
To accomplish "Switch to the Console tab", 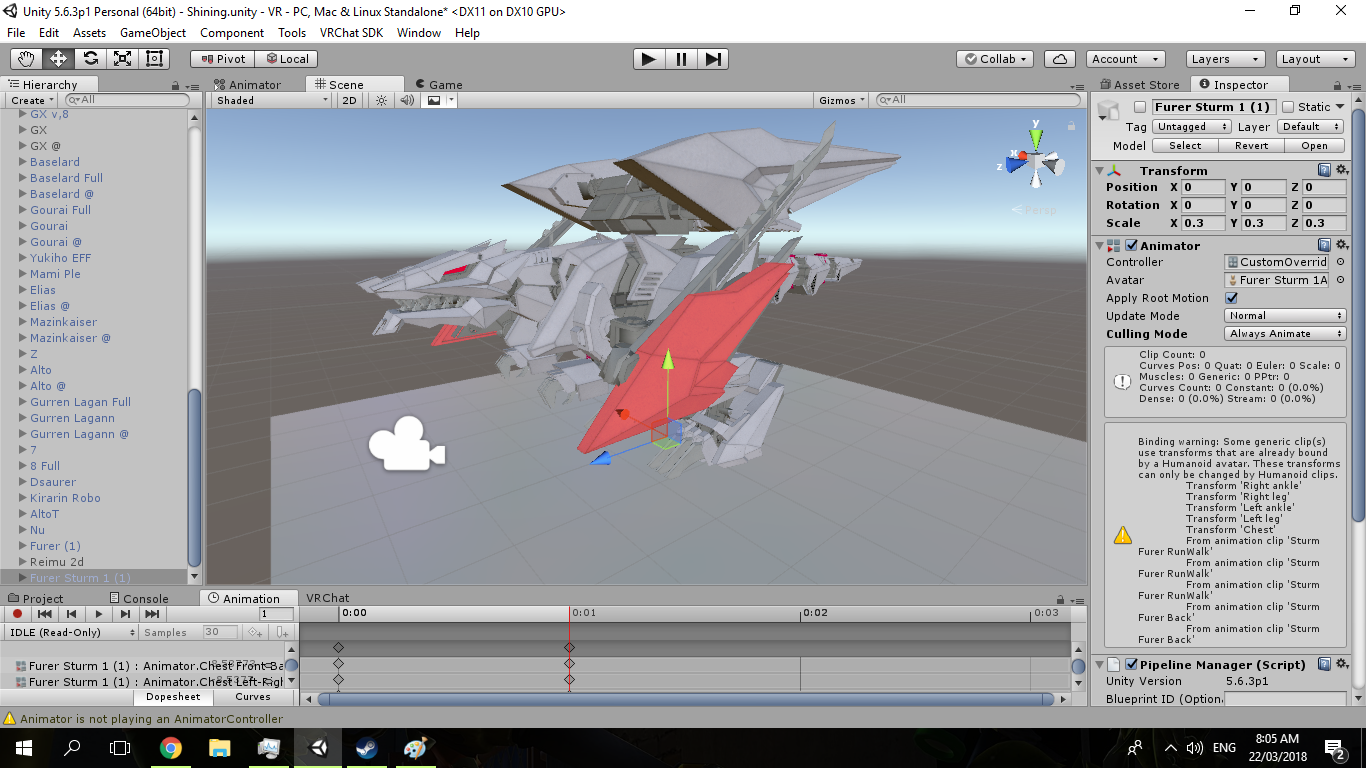I will 138,599.
